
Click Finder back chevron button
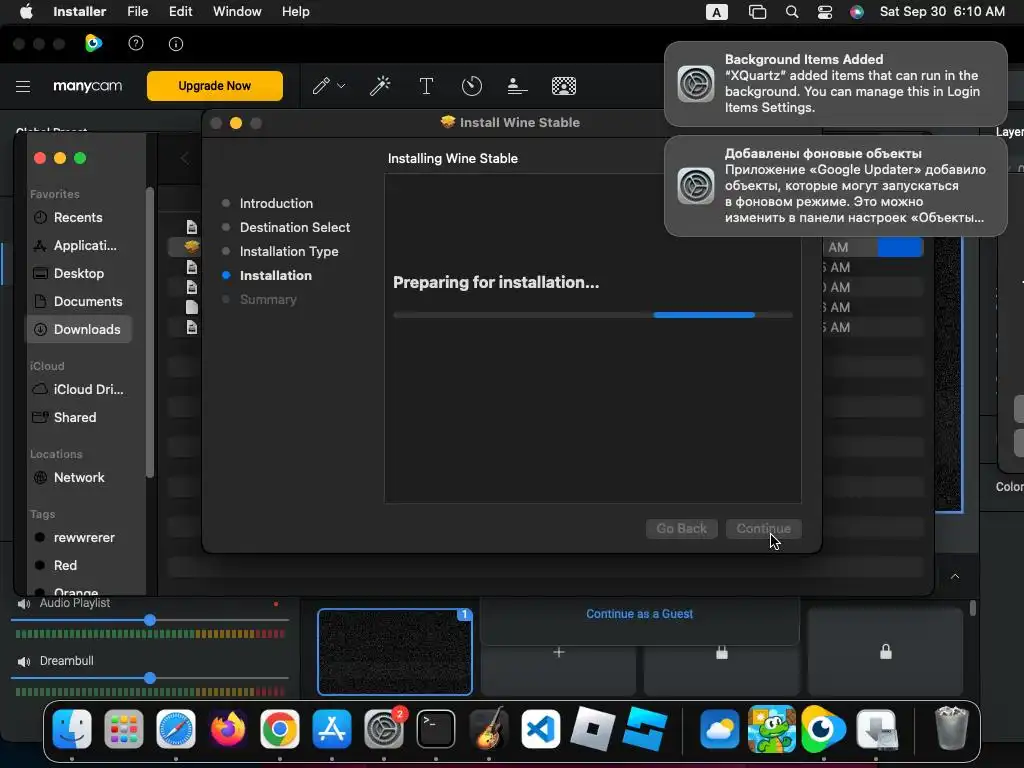point(185,158)
